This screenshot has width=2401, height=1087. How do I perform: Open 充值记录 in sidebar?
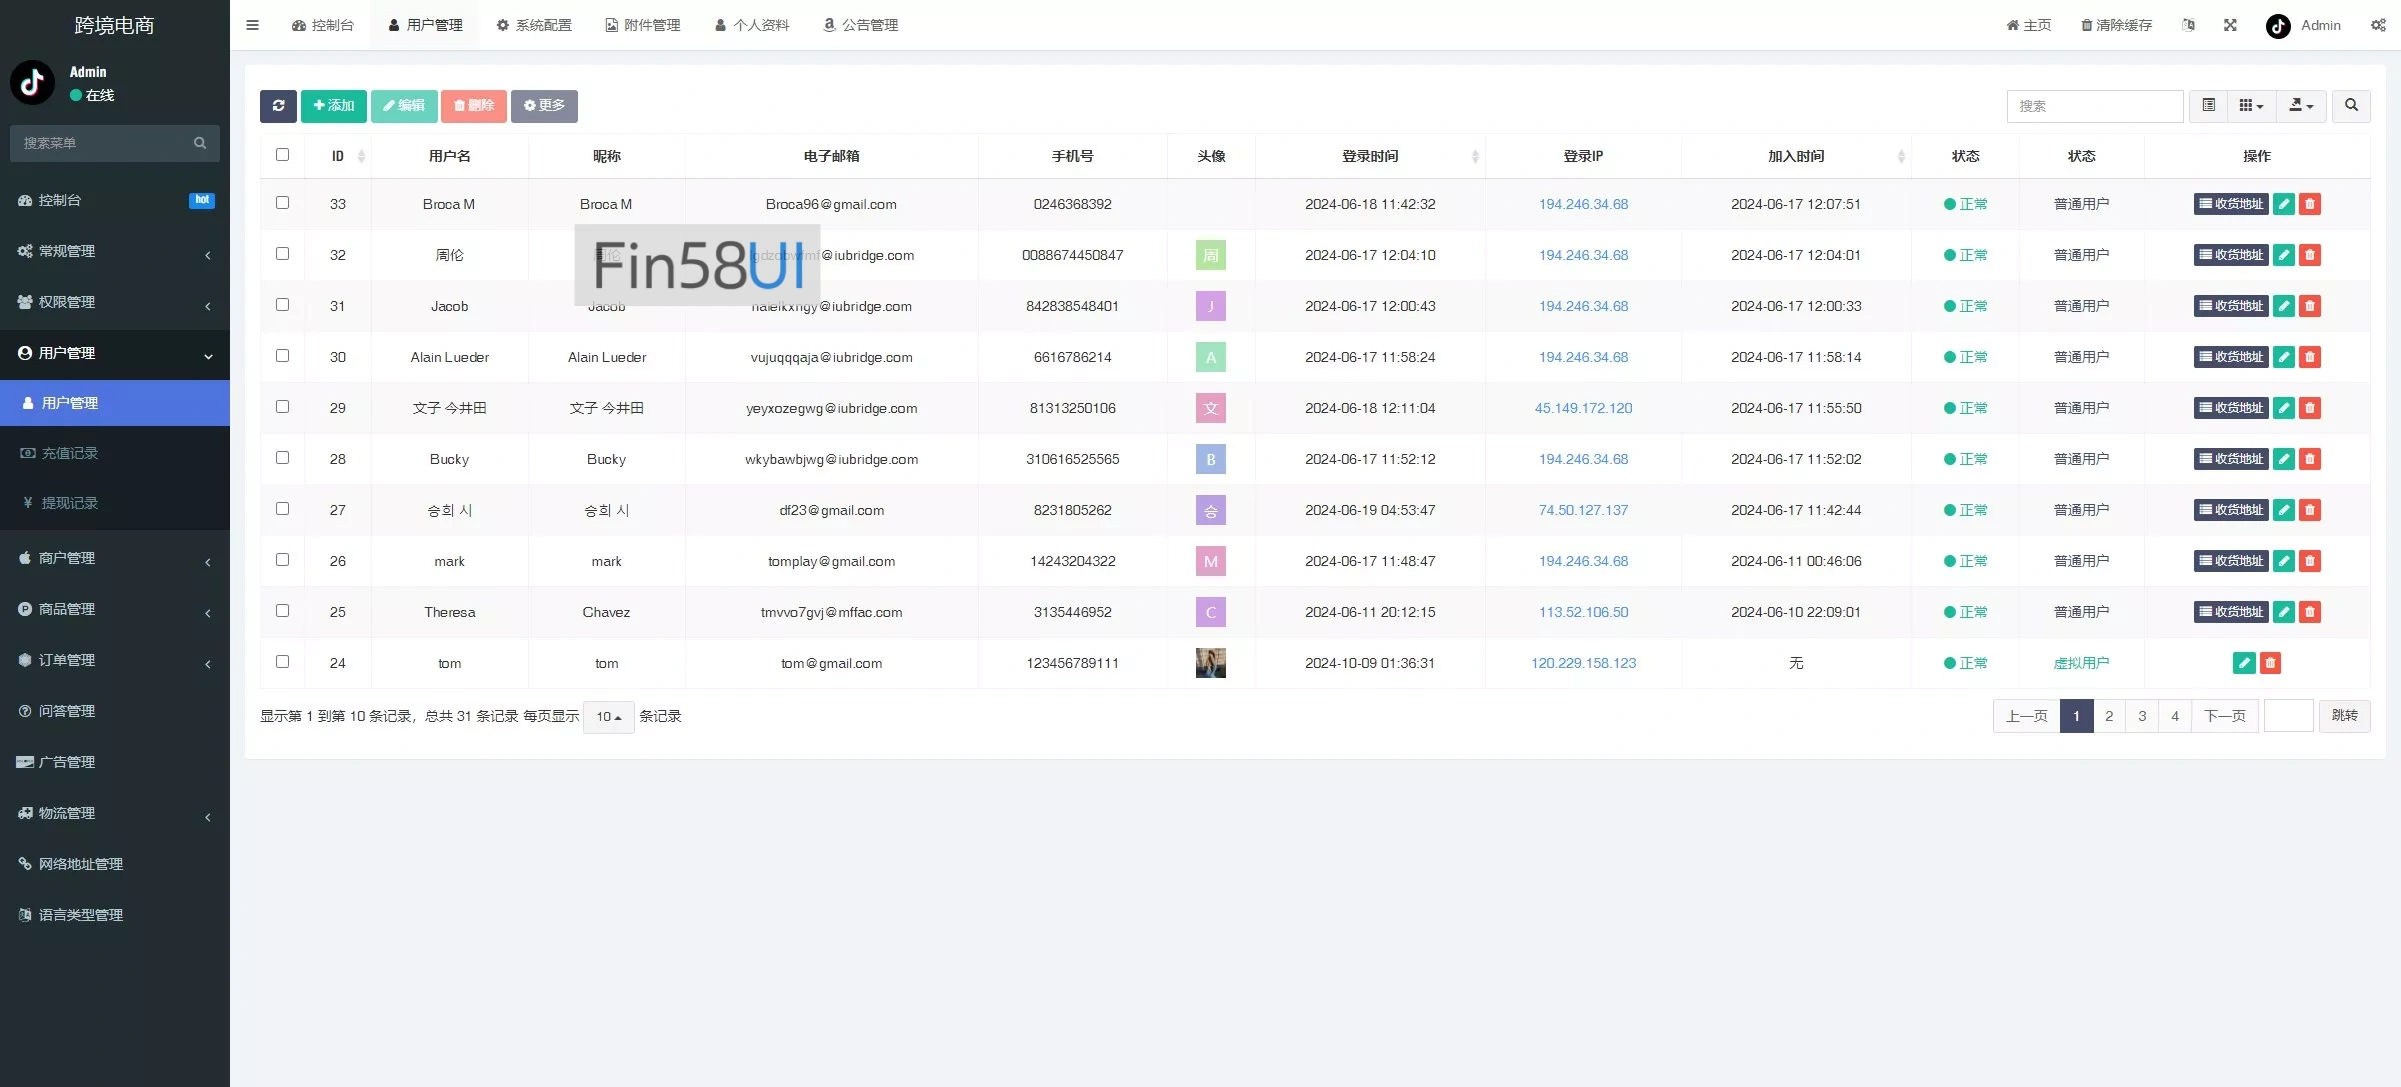pos(69,453)
